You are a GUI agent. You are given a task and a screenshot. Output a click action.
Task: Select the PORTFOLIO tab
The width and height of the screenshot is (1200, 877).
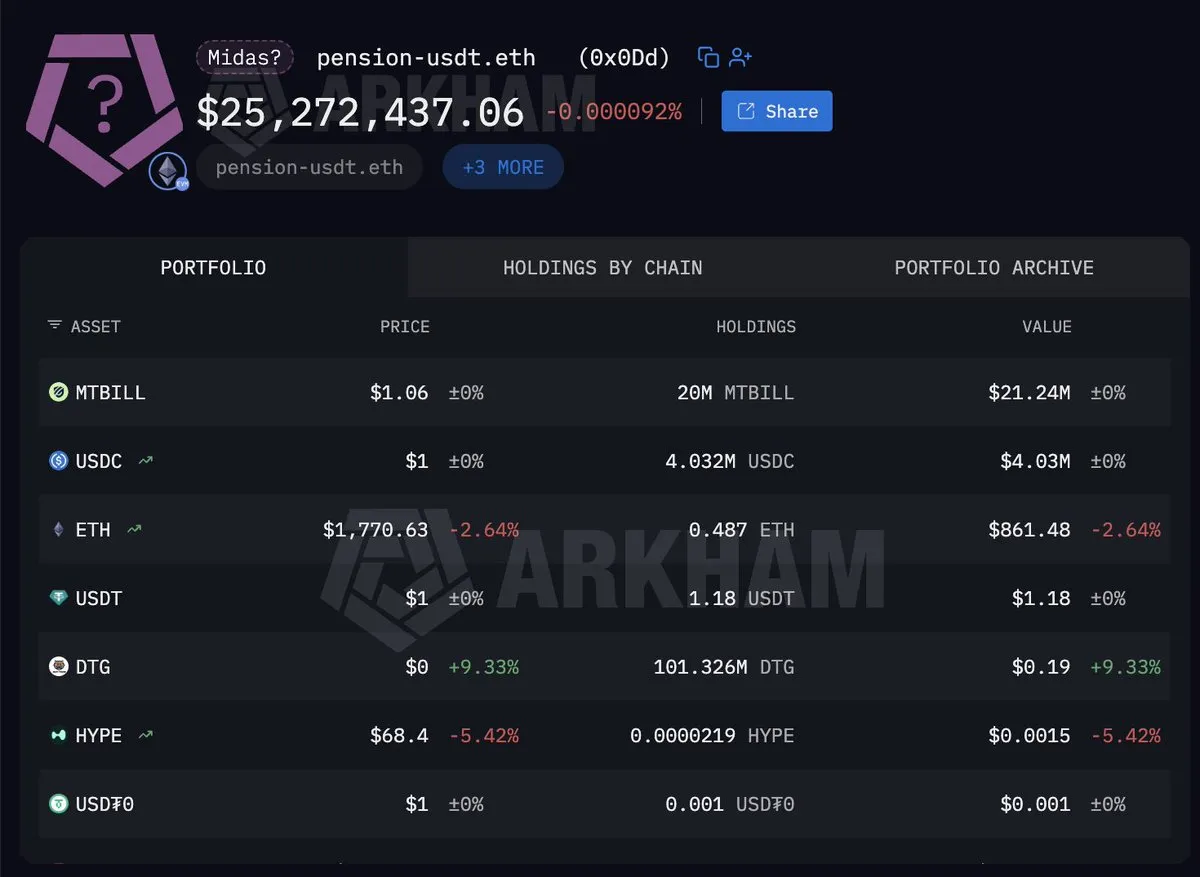(x=213, y=268)
